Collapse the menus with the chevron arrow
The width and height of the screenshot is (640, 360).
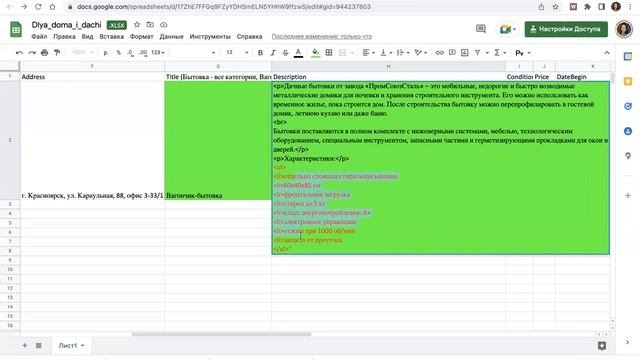pyautogui.click(x=607, y=53)
